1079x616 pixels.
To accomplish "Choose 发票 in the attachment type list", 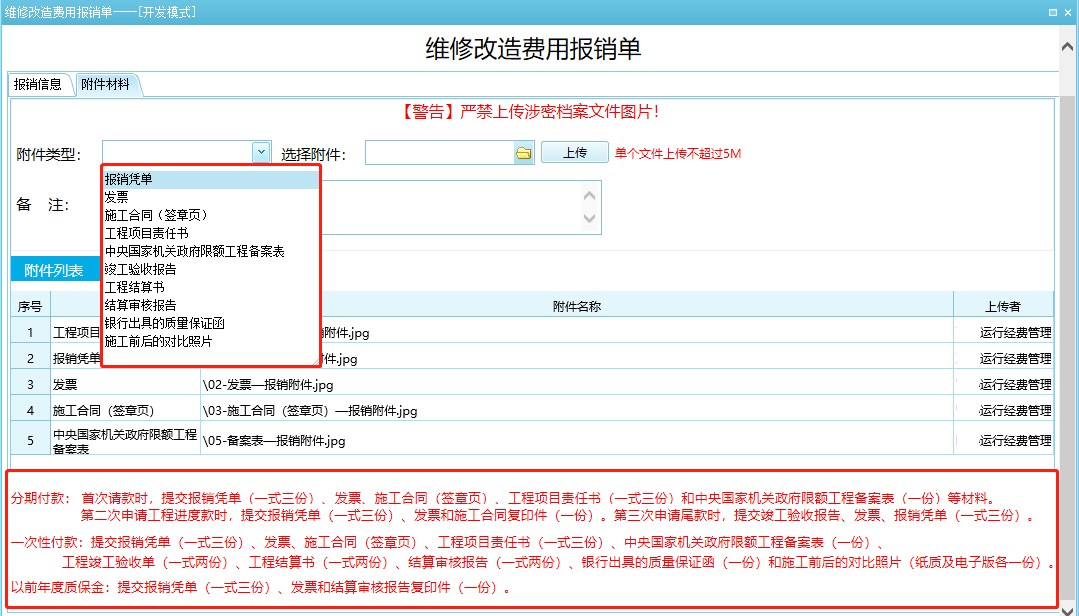I will tap(117, 197).
